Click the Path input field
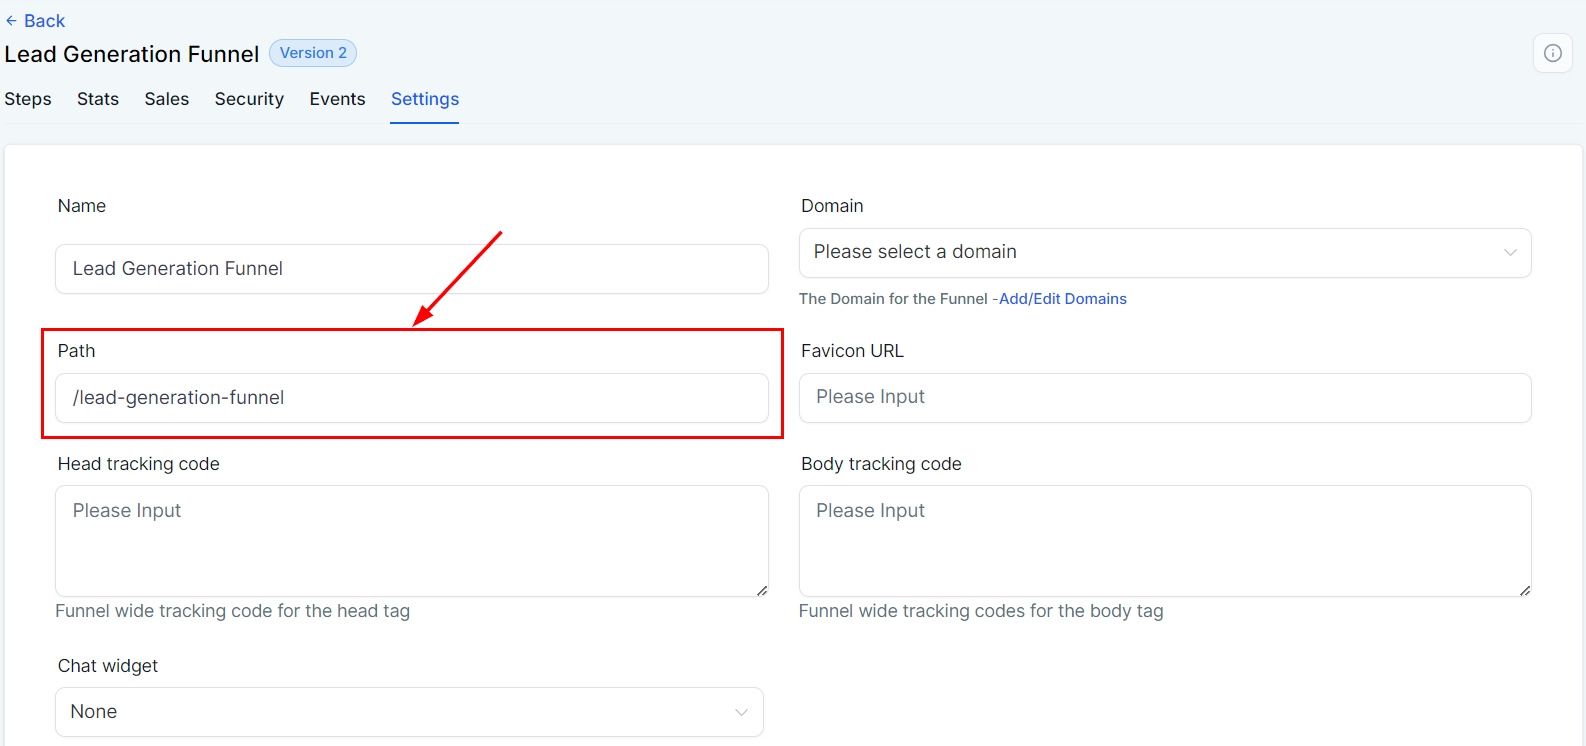The width and height of the screenshot is (1586, 746). [411, 398]
